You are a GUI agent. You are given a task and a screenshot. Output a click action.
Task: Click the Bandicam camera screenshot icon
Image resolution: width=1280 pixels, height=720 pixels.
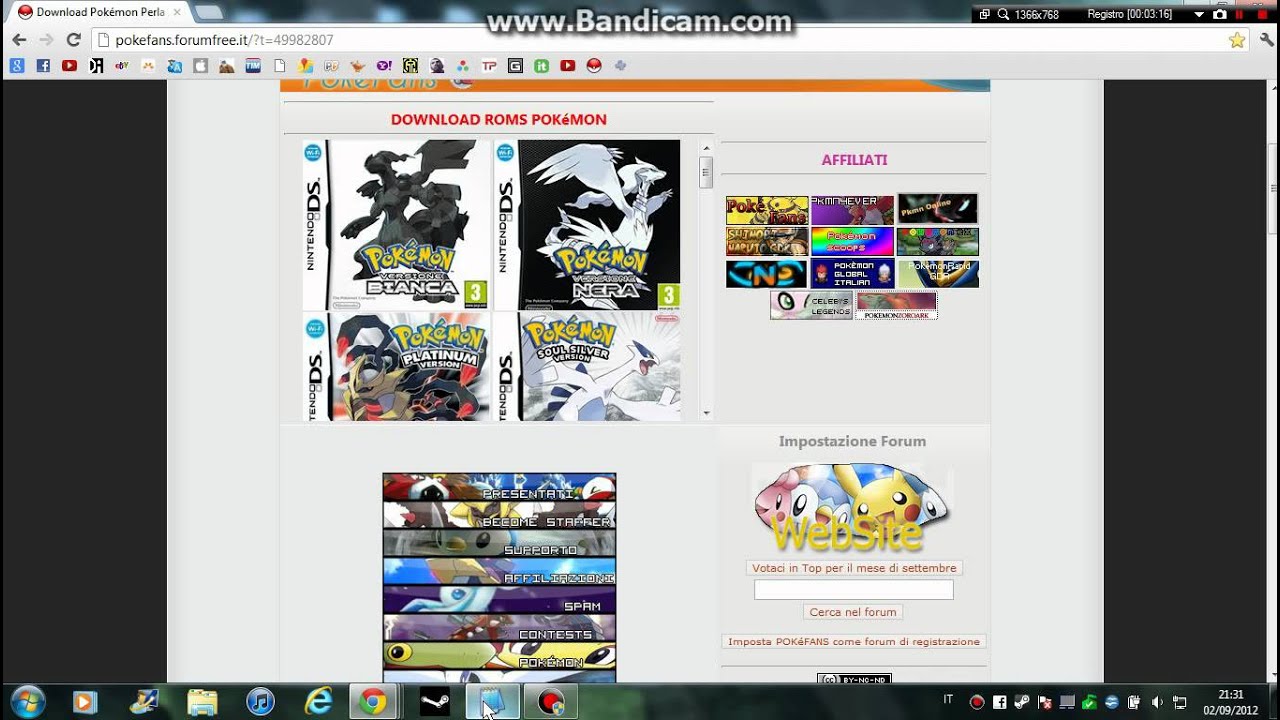click(1219, 14)
